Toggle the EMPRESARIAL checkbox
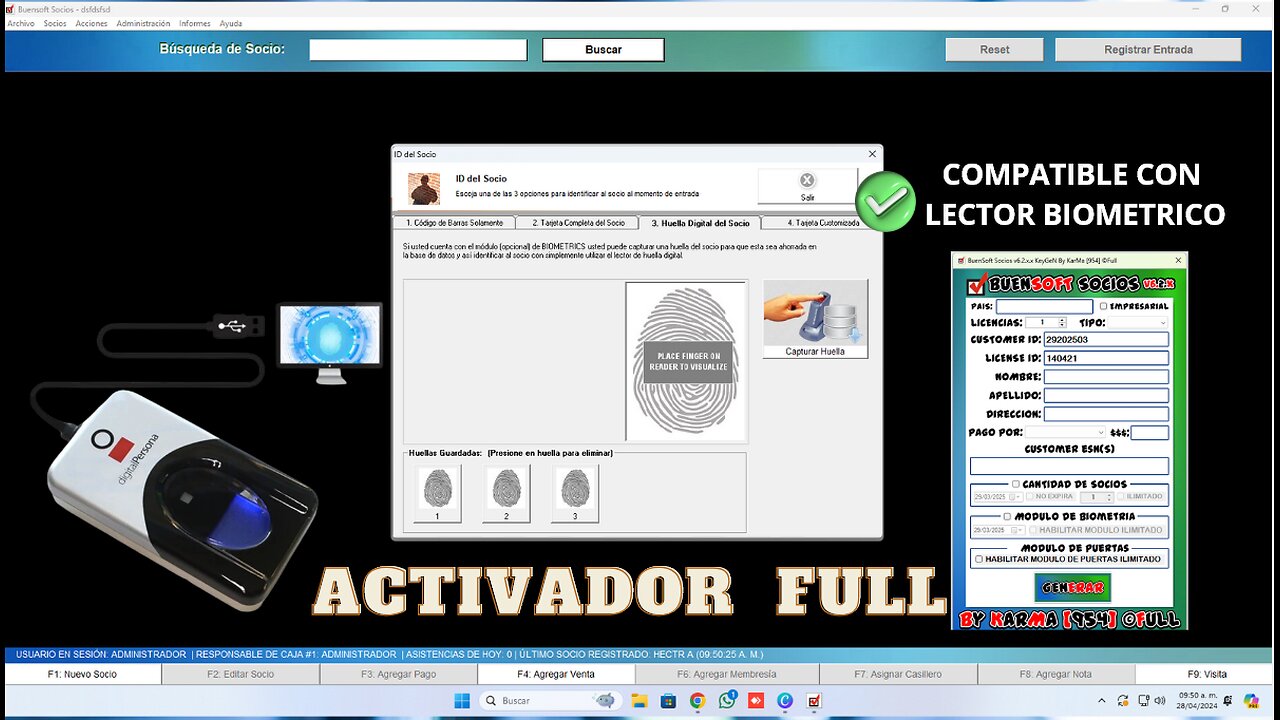The image size is (1280, 720). [1103, 306]
